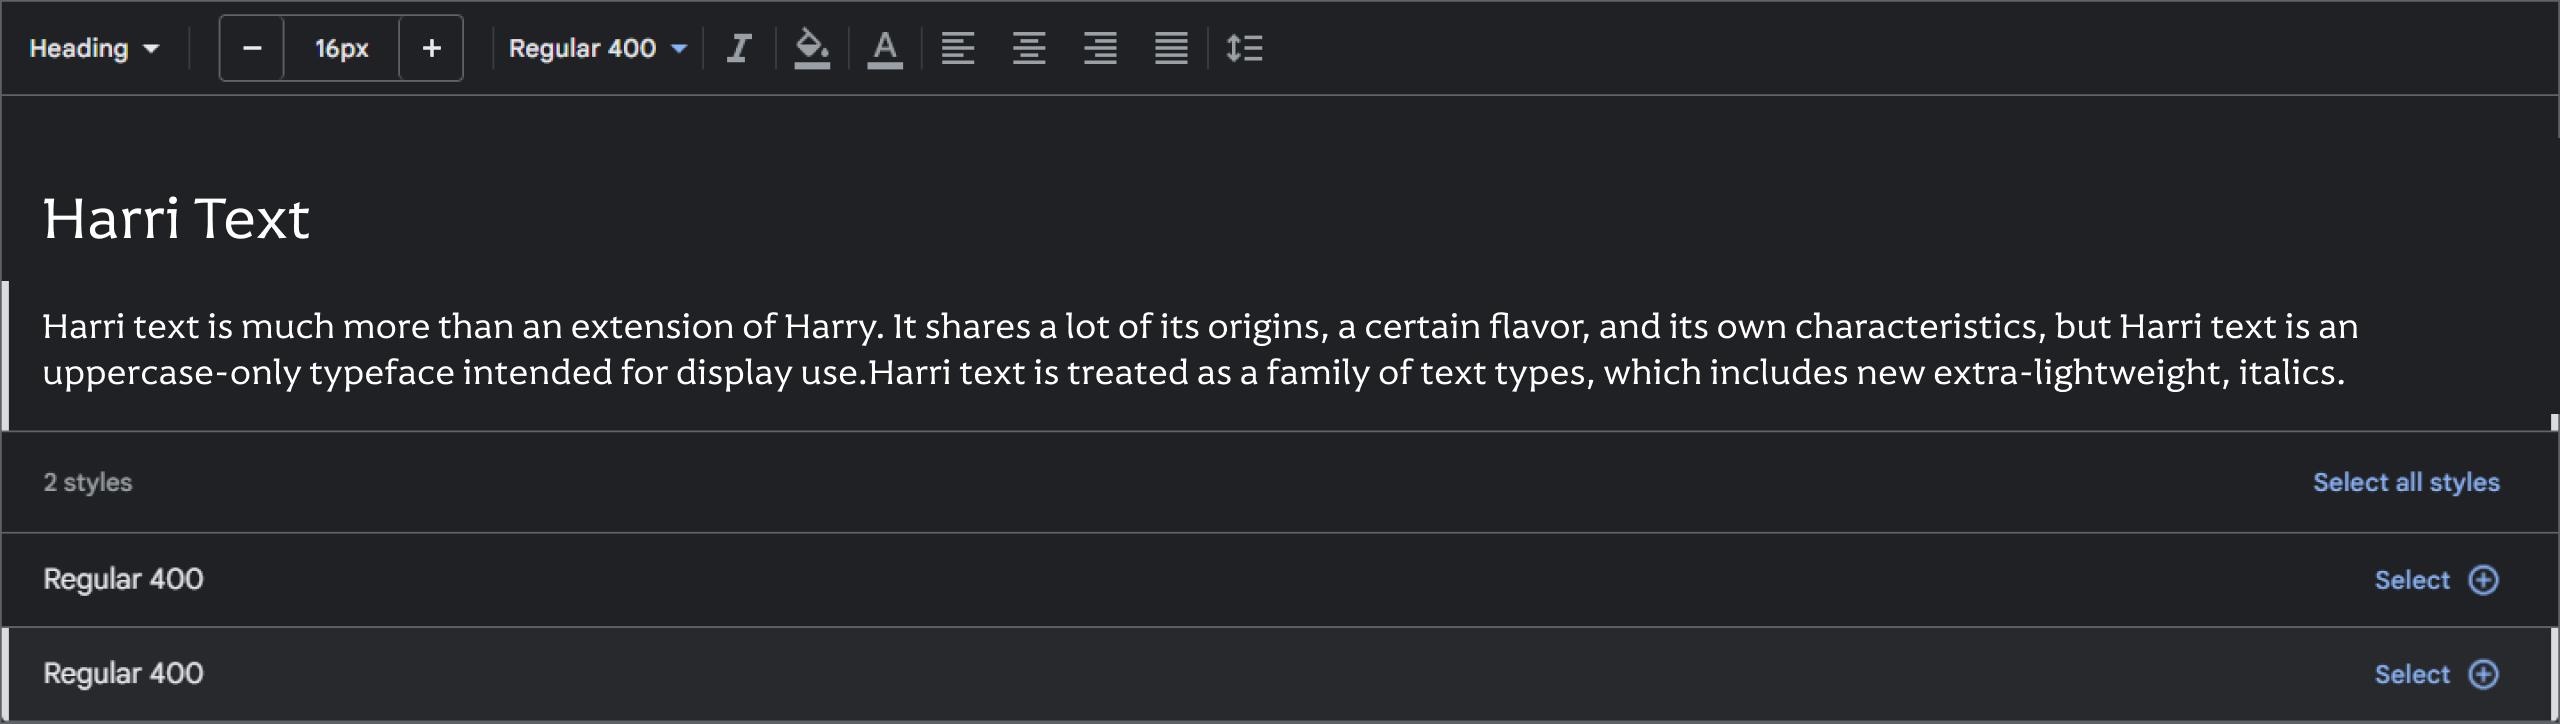This screenshot has width=2560, height=724.
Task: Open the text color tool
Action: coord(885,48)
